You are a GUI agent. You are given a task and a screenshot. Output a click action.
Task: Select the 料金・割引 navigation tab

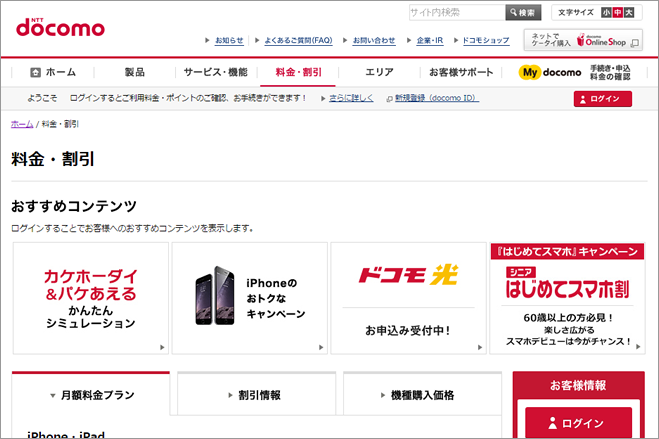tap(298, 72)
